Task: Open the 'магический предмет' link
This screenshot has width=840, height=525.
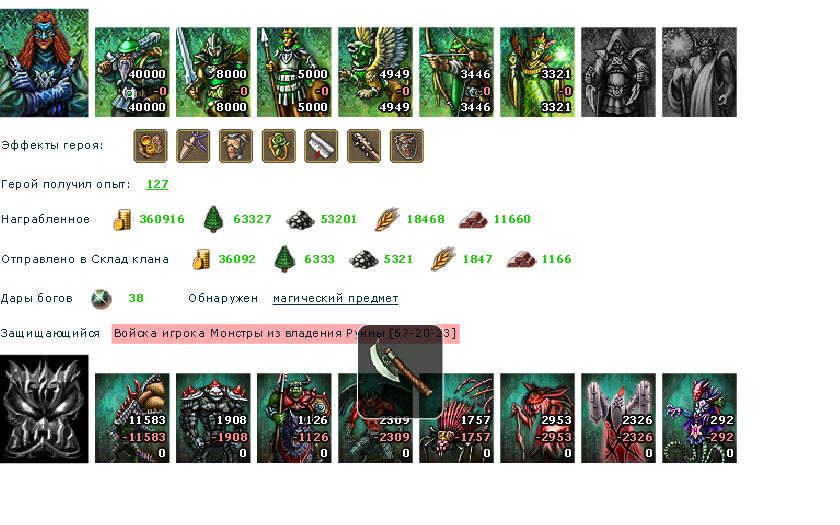Action: pyautogui.click(x=335, y=298)
